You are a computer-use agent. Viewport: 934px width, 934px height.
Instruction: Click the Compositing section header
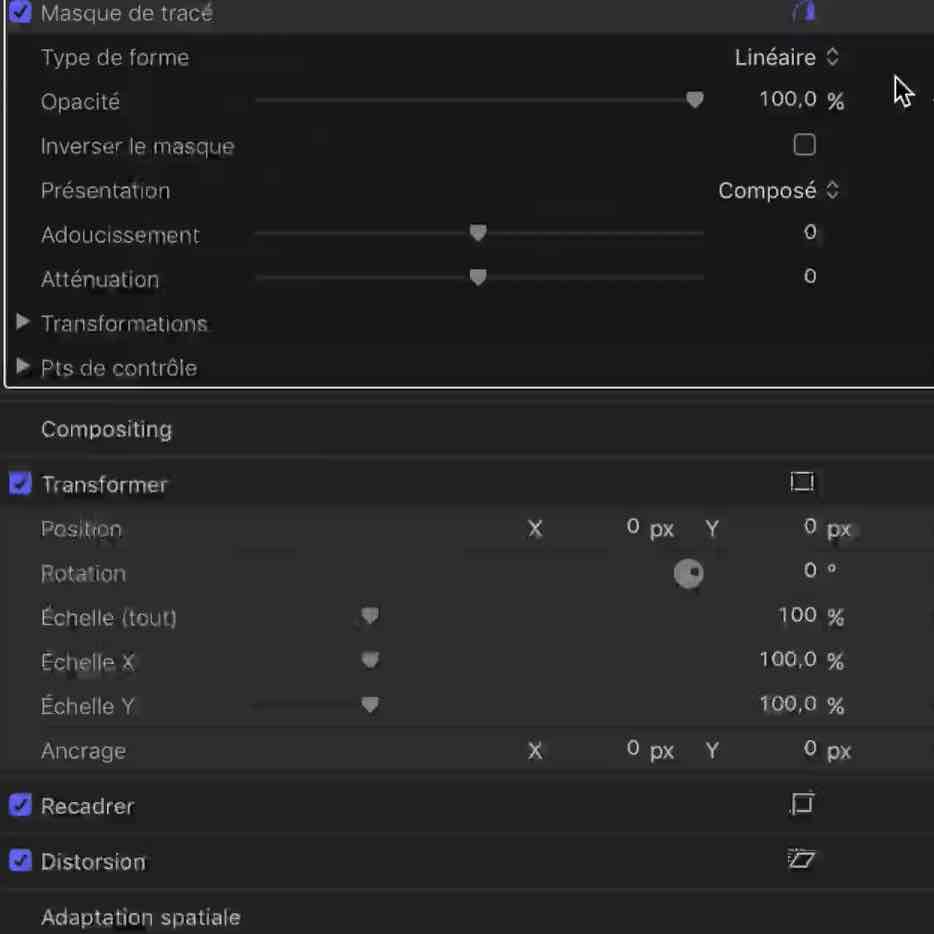tap(107, 429)
